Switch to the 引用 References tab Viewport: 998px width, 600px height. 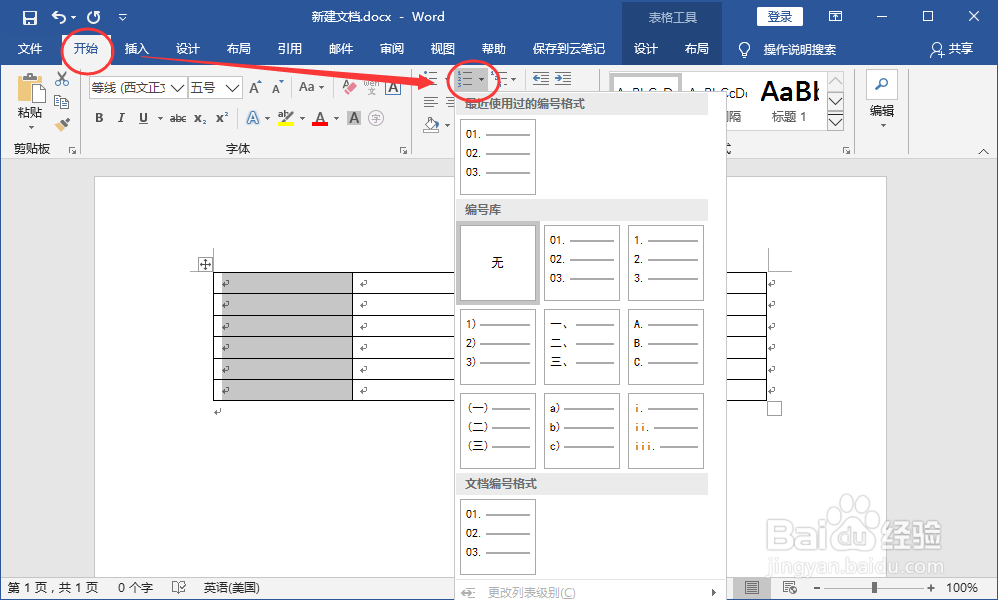pyautogui.click(x=290, y=49)
